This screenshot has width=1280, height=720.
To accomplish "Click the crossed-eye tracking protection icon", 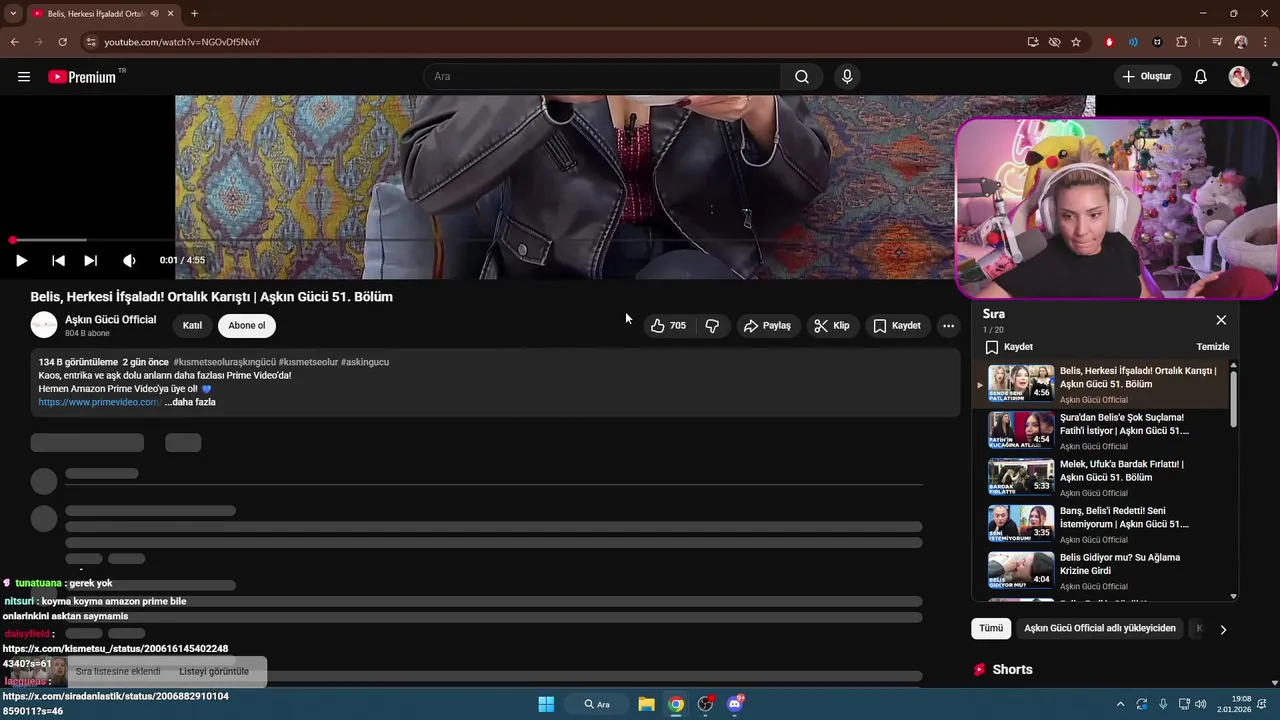I will click(x=1054, y=42).
